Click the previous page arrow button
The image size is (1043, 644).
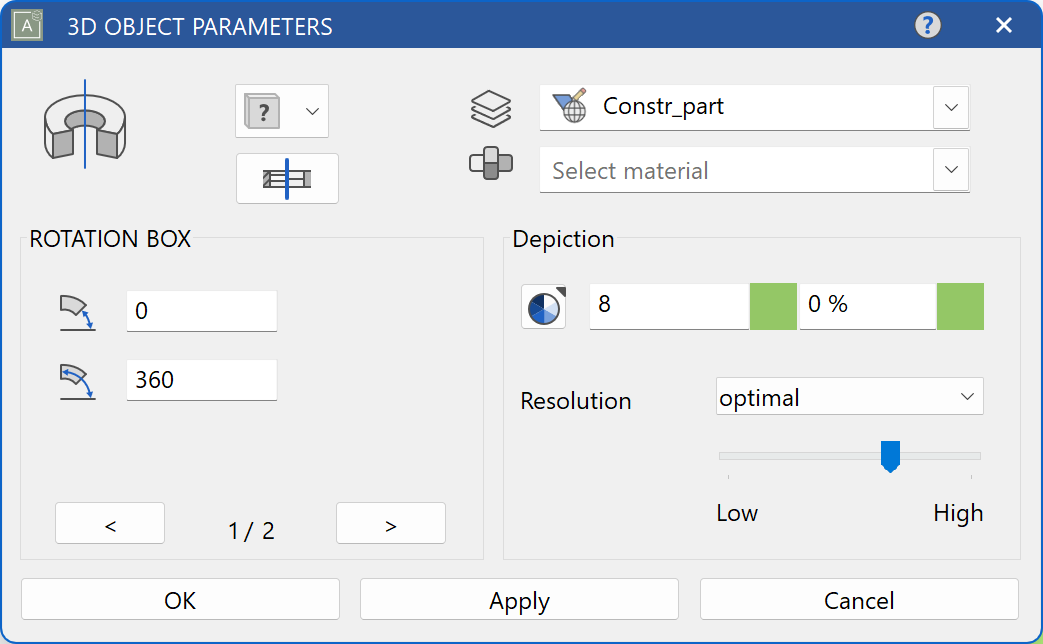pos(109,522)
